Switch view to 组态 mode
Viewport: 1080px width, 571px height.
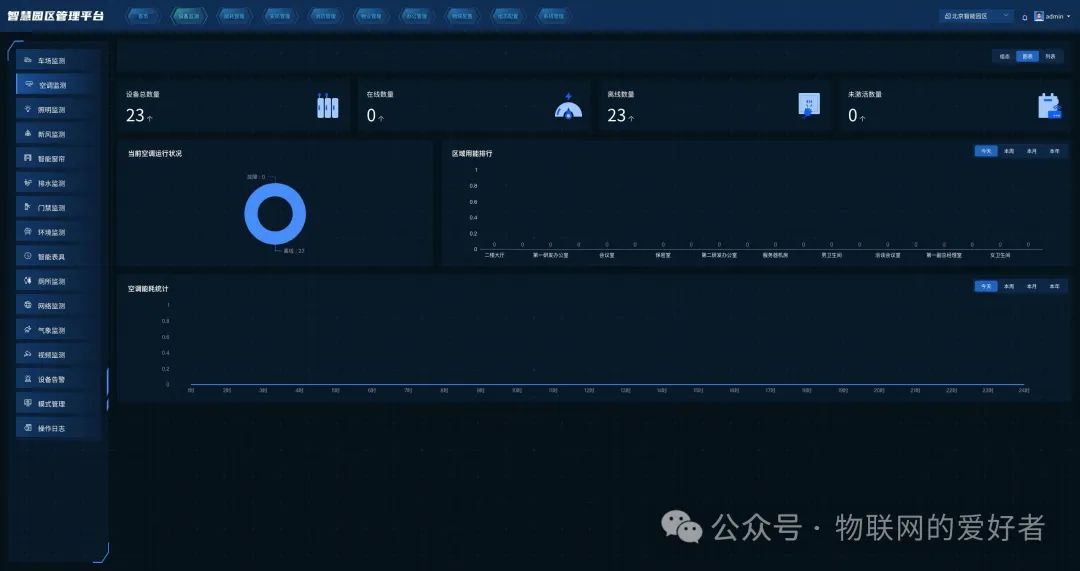1004,56
